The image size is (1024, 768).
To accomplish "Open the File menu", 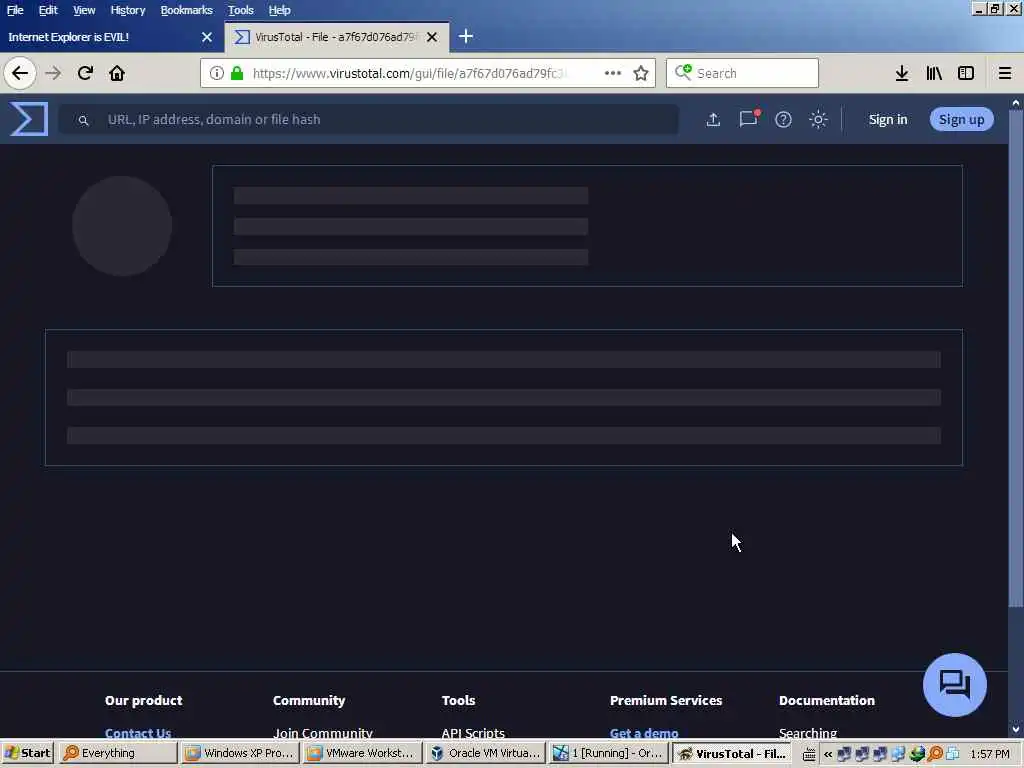I will pos(15,10).
